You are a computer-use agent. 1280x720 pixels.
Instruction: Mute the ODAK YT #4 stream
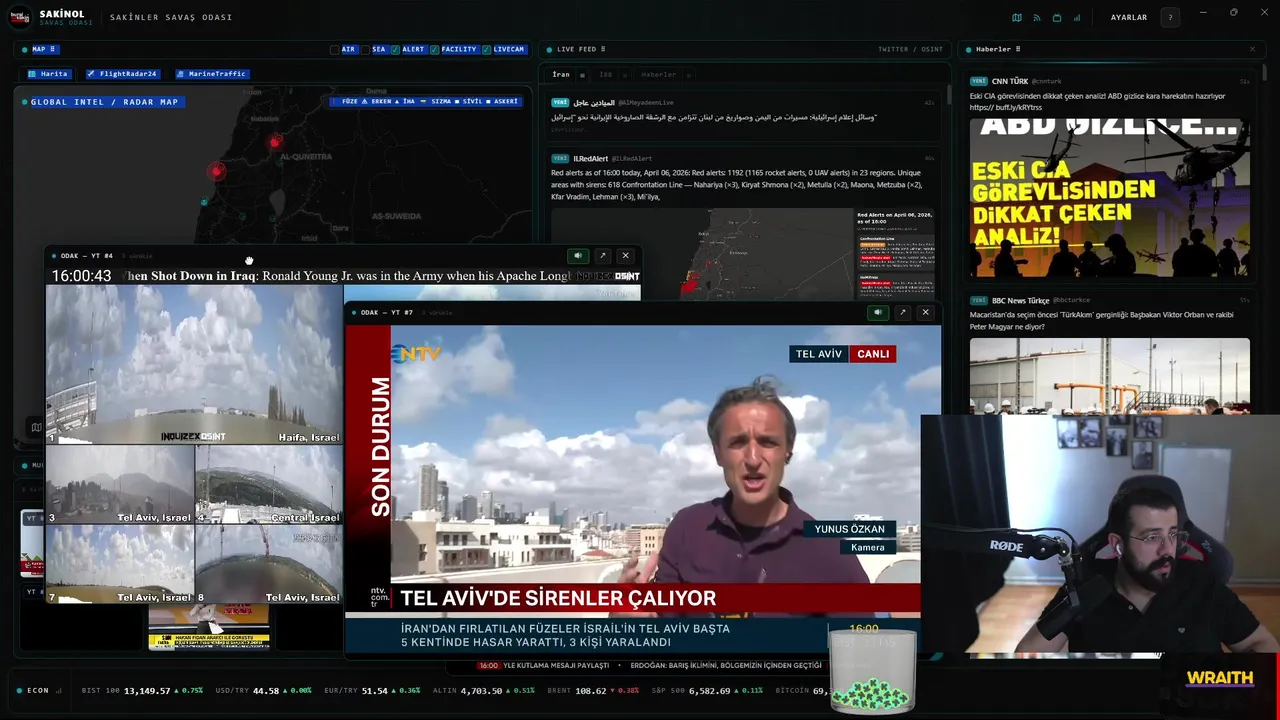[x=578, y=256]
